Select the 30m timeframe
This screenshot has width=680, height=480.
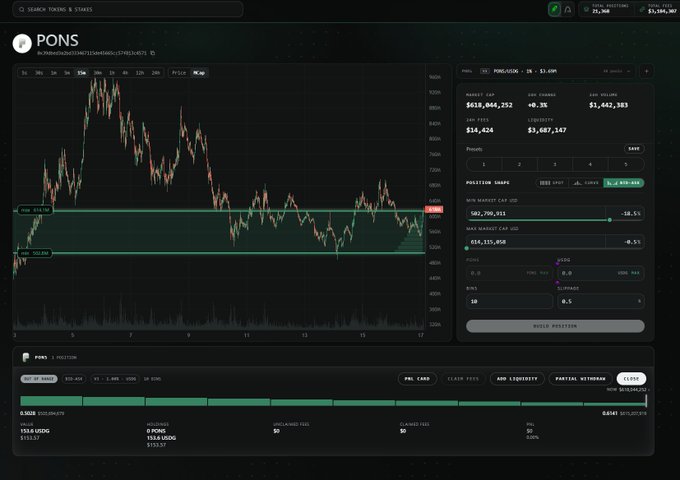pyautogui.click(x=98, y=73)
